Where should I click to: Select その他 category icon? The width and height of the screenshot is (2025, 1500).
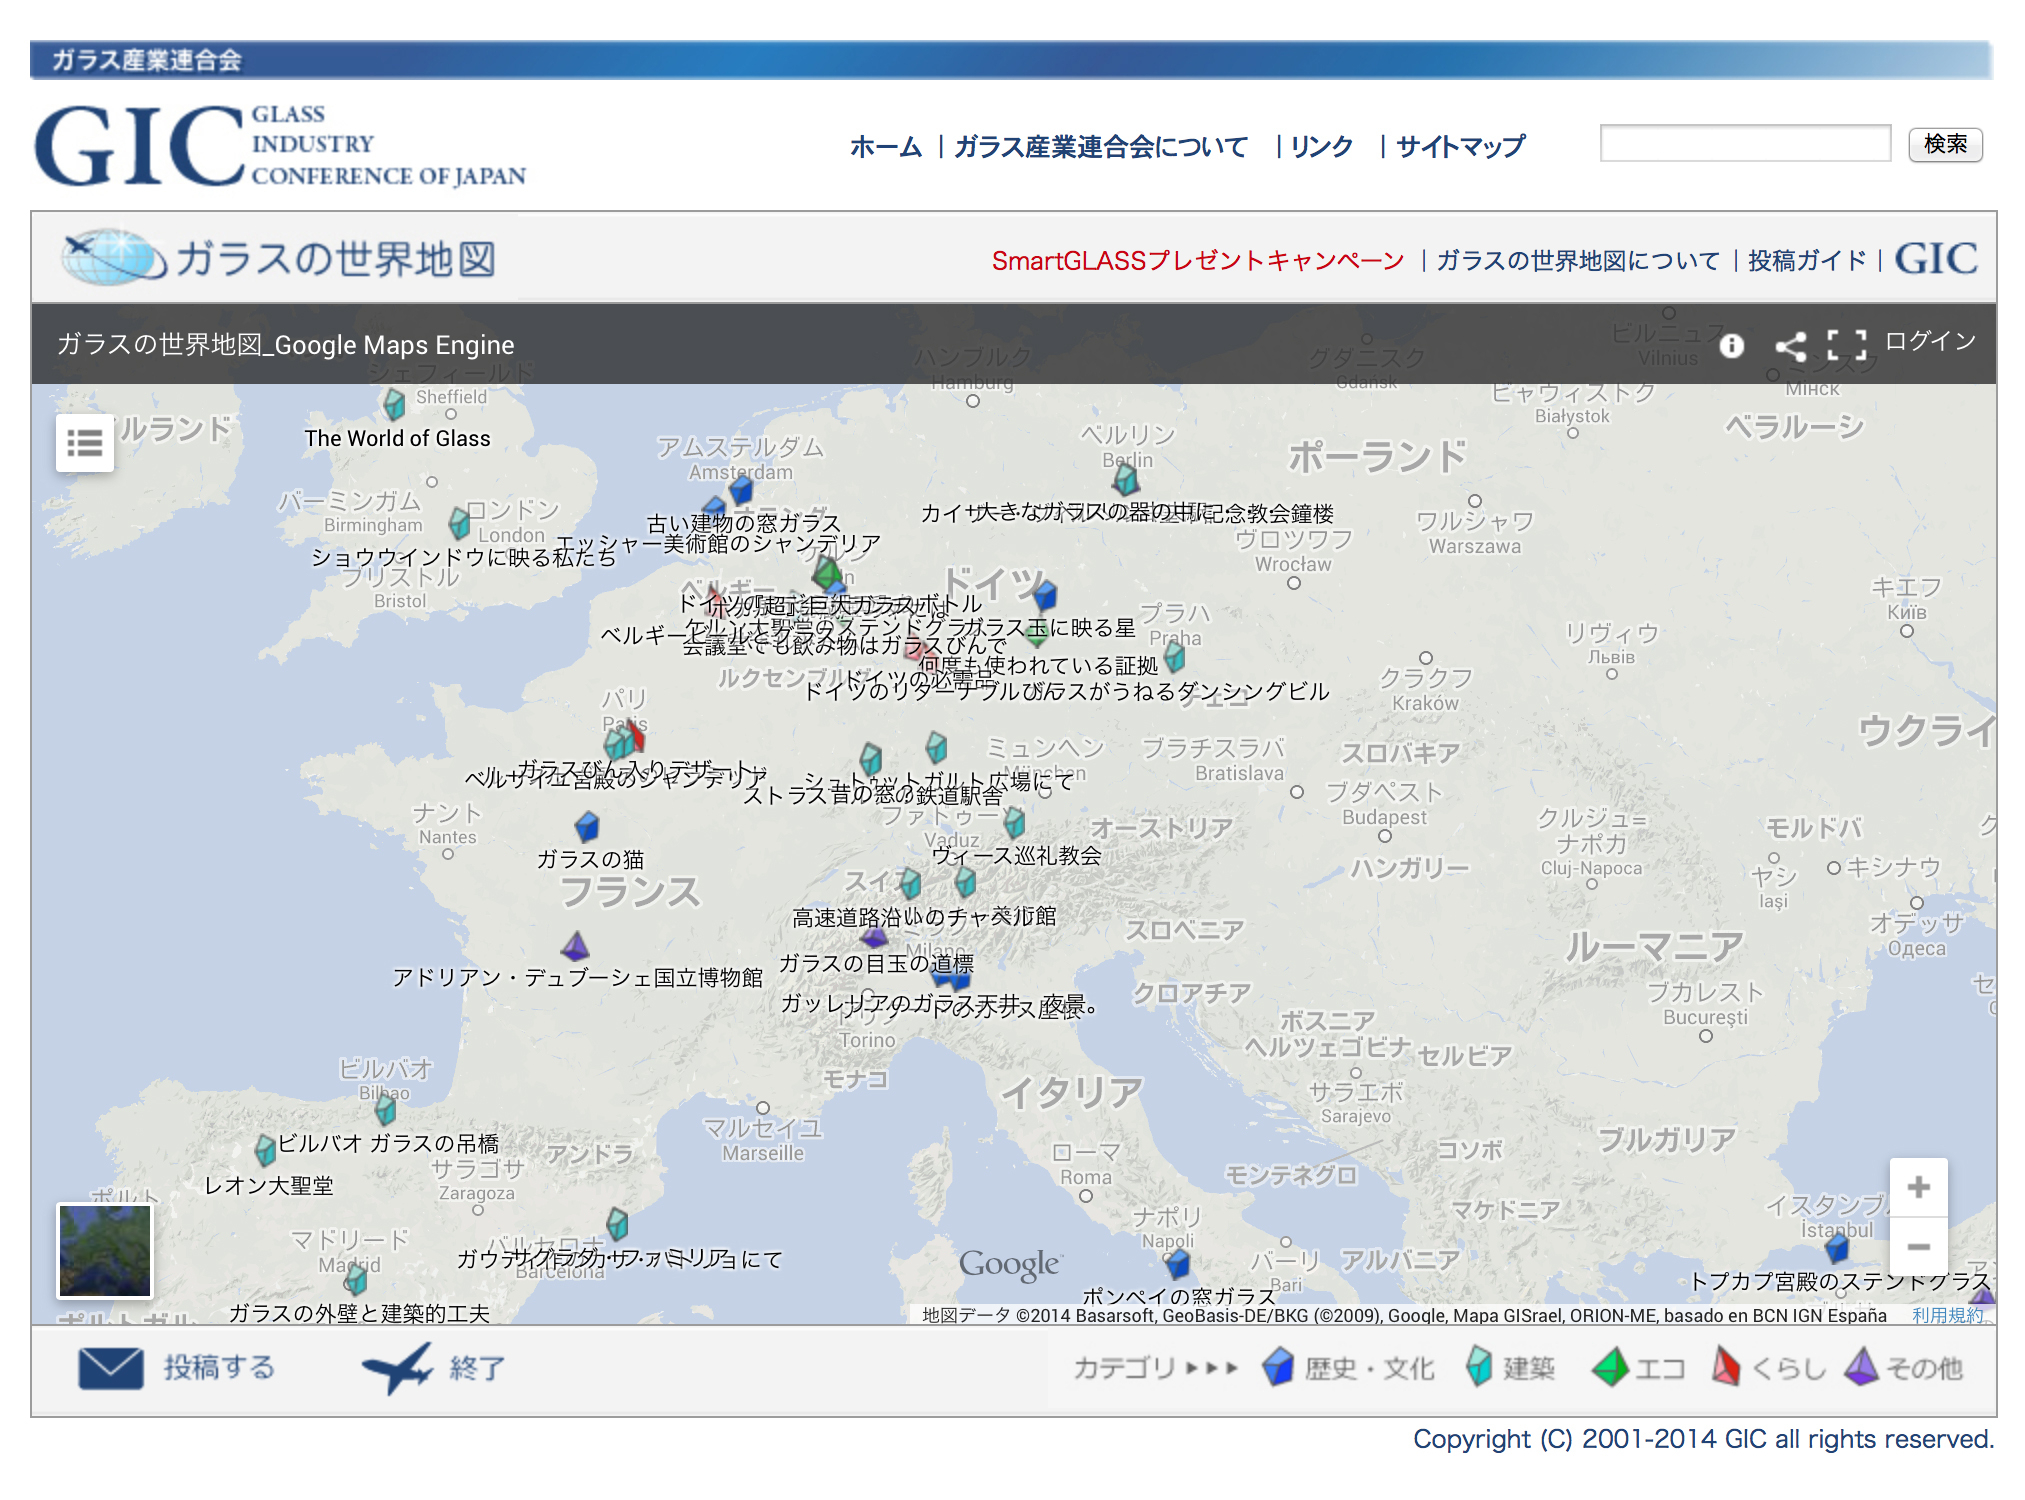point(1861,1366)
